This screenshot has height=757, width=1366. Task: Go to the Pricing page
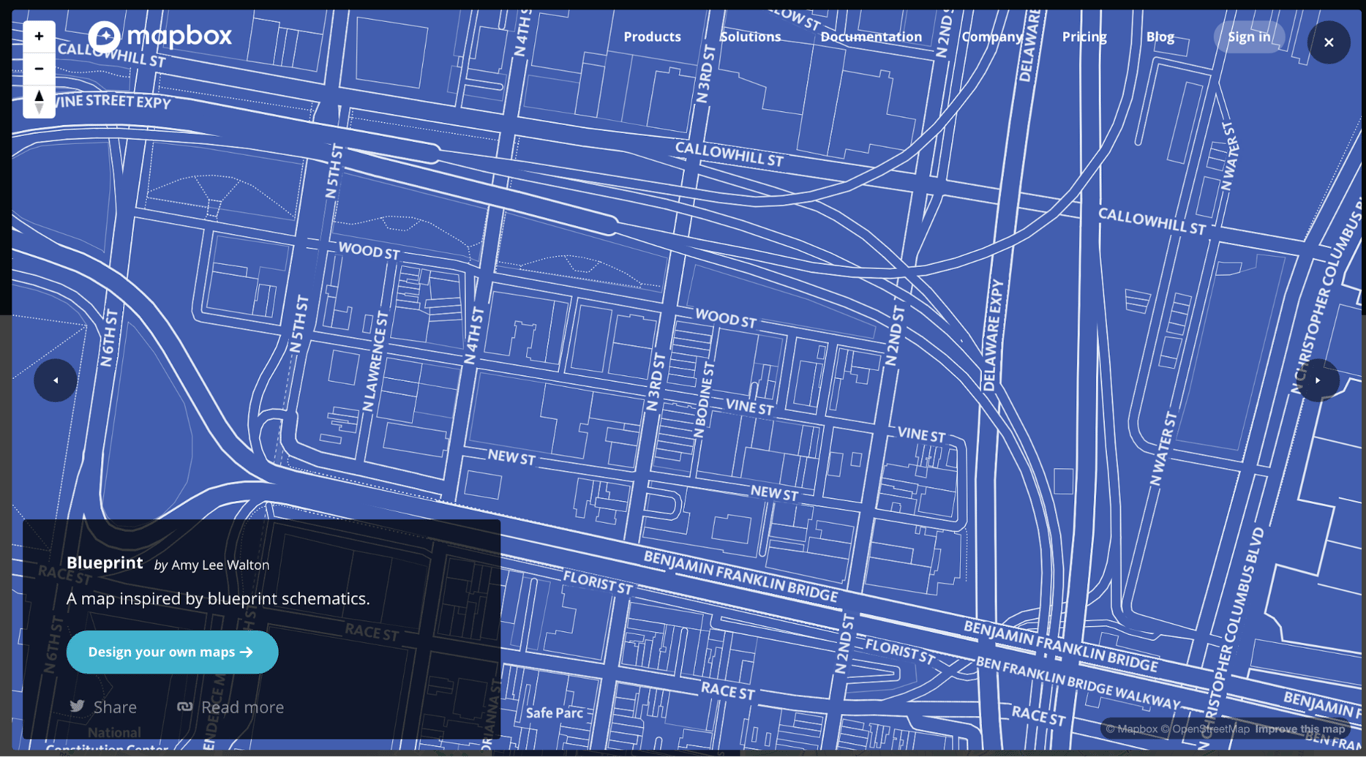[x=1084, y=37]
